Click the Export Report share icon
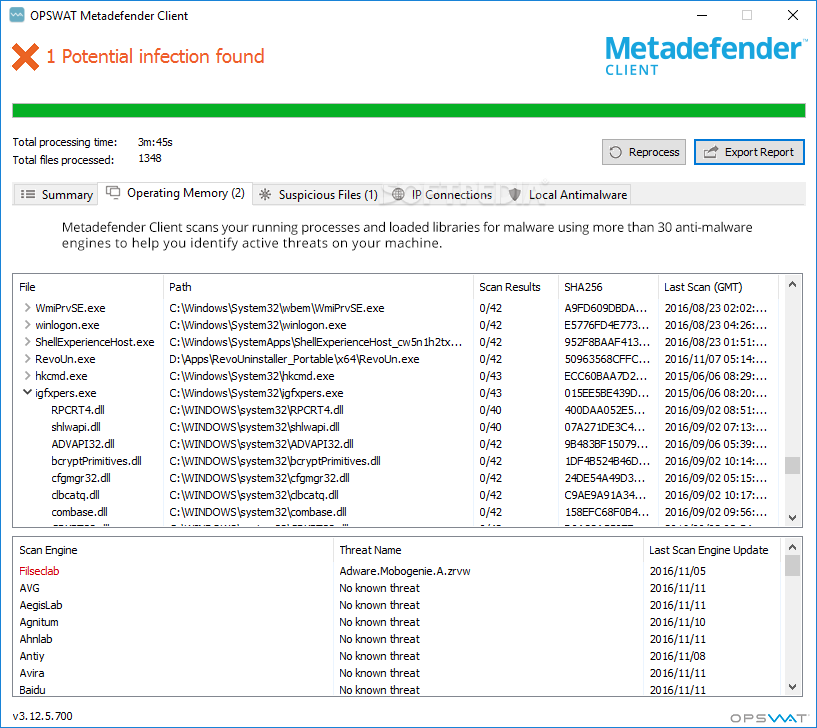The height and width of the screenshot is (728, 817). coord(711,152)
